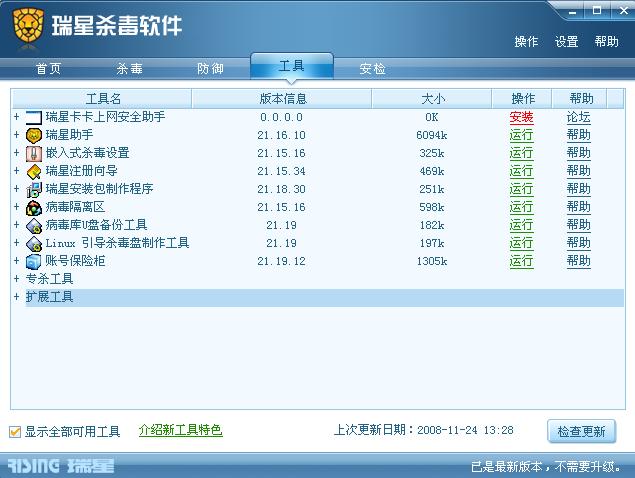635x478 pixels.
Task: Click the 病毒隔离区 icon
Action: click(34, 207)
